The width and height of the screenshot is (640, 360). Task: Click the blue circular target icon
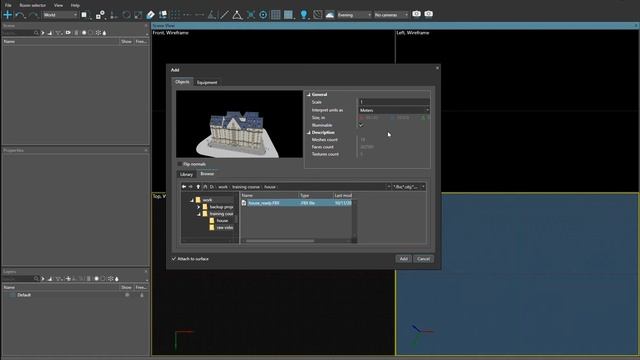click(x=263, y=15)
